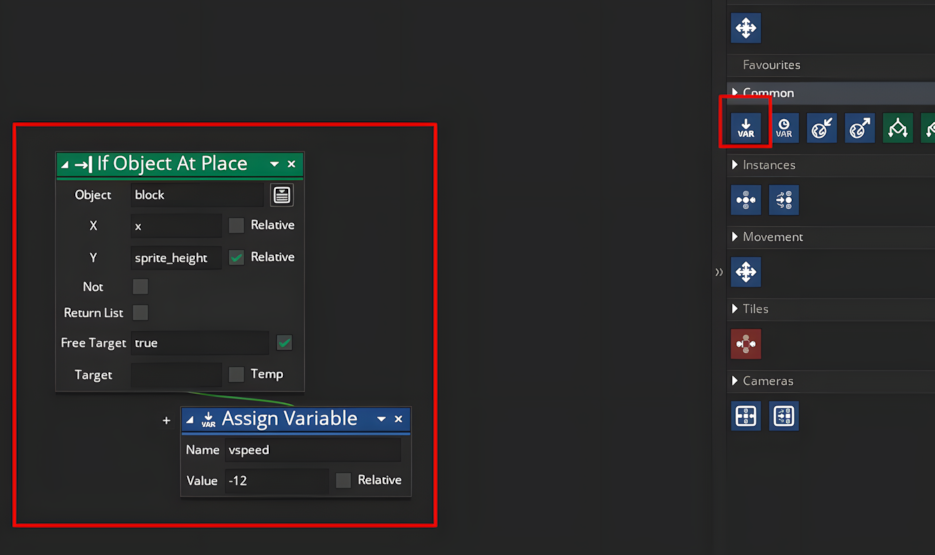
Task: Toggle the X Relative checkbox
Action: (x=237, y=225)
